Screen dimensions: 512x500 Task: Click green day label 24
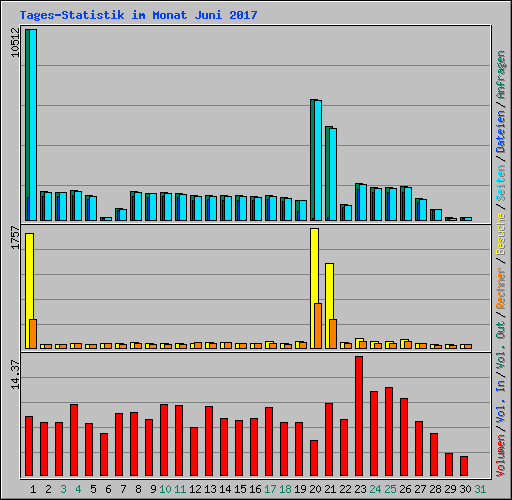[x=375, y=489]
